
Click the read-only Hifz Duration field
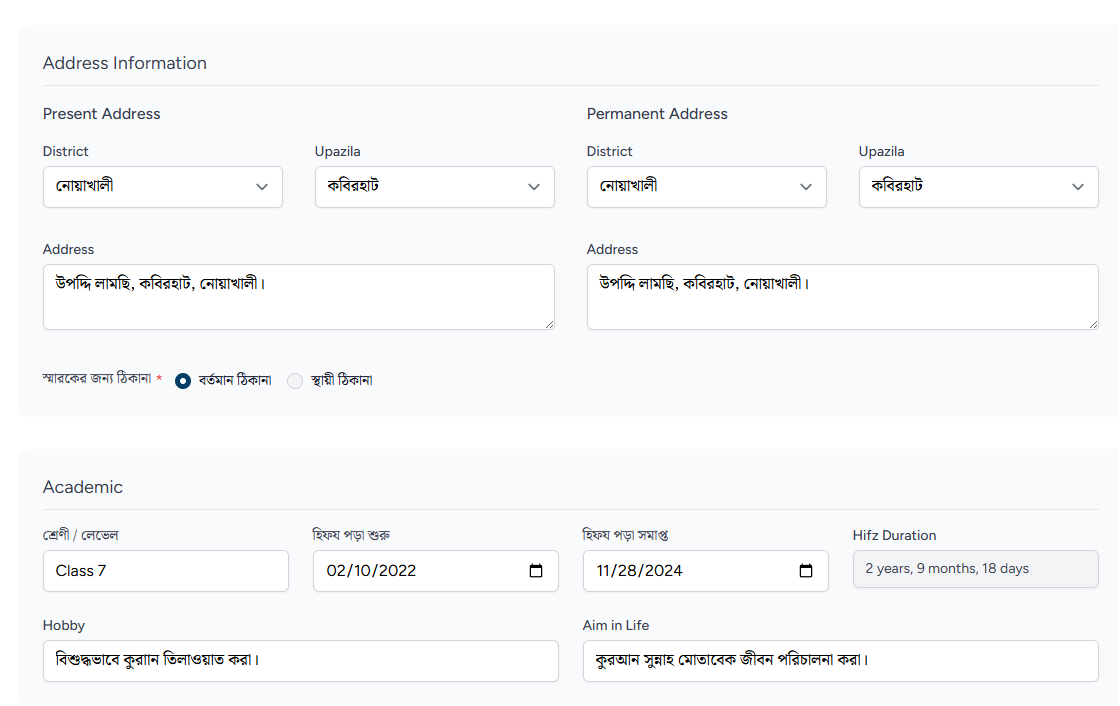pyautogui.click(x=975, y=569)
